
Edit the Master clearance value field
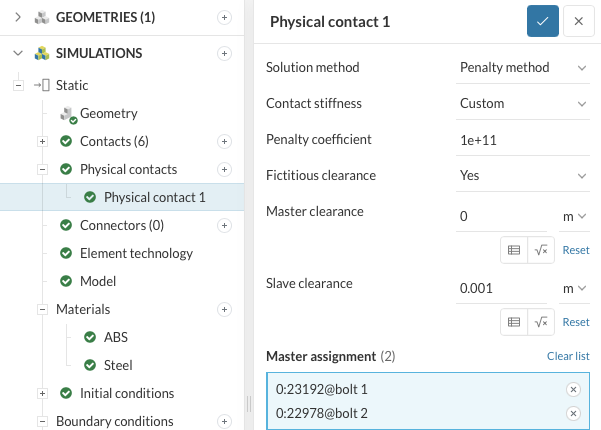click(501, 217)
